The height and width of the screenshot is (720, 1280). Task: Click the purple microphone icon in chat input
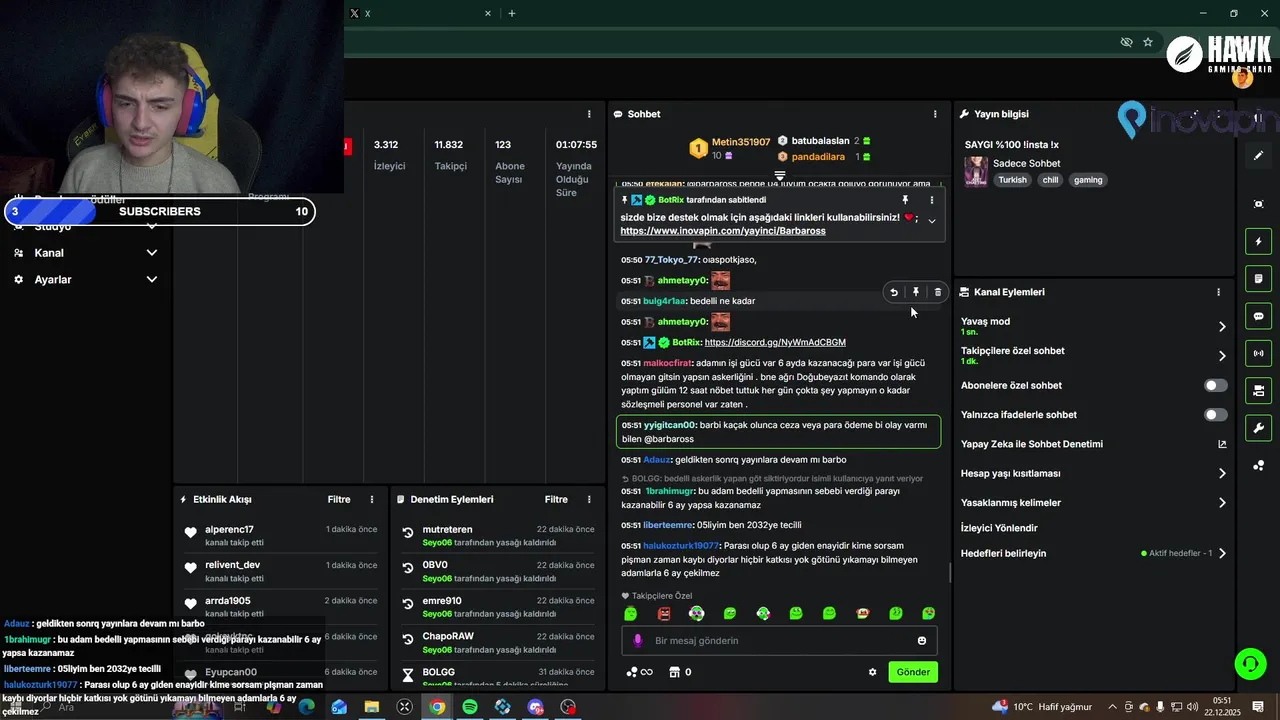pyautogui.click(x=638, y=640)
